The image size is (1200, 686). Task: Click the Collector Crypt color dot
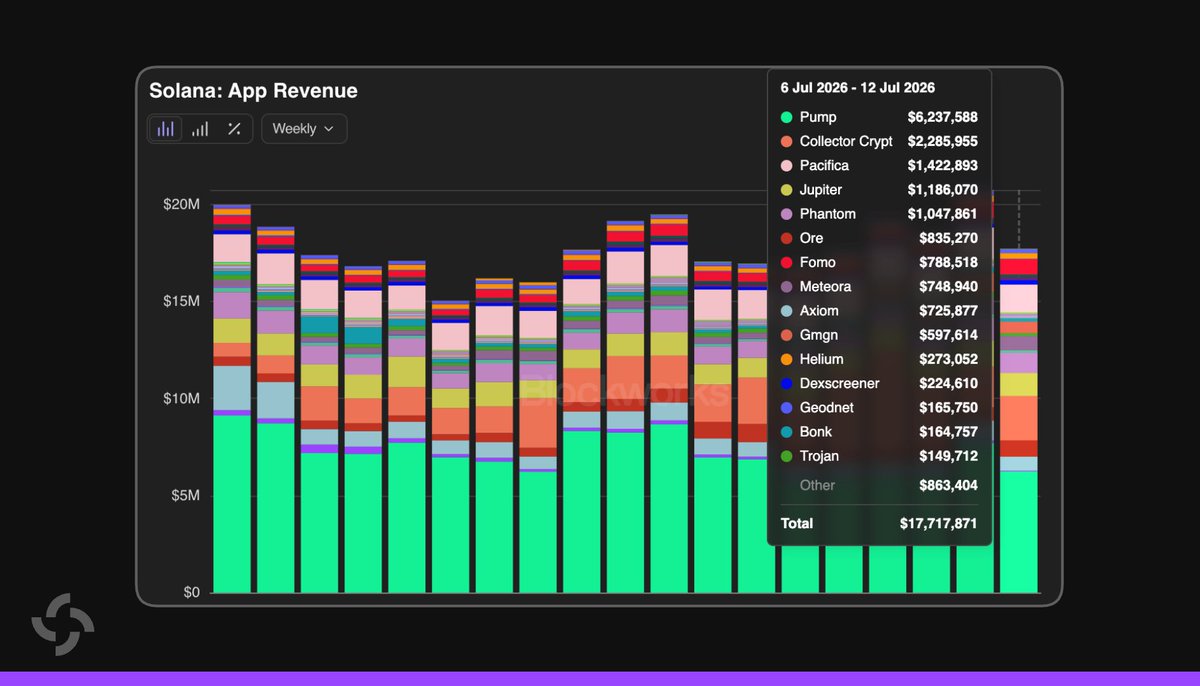(x=786, y=141)
